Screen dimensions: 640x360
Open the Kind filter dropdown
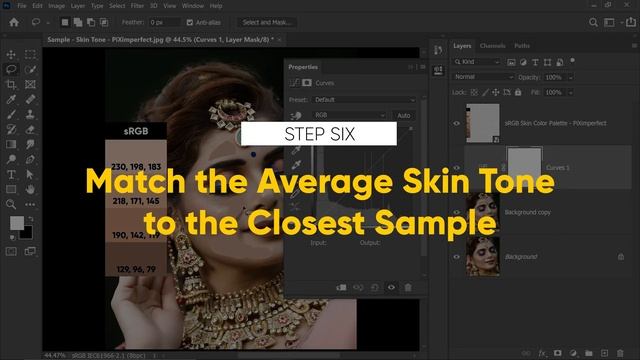tap(477, 62)
